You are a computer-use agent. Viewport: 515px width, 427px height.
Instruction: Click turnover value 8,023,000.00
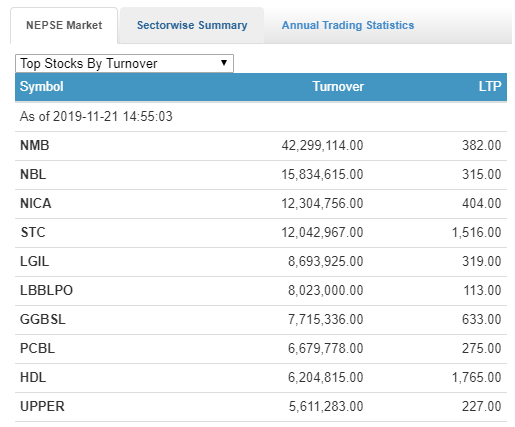(x=326, y=291)
